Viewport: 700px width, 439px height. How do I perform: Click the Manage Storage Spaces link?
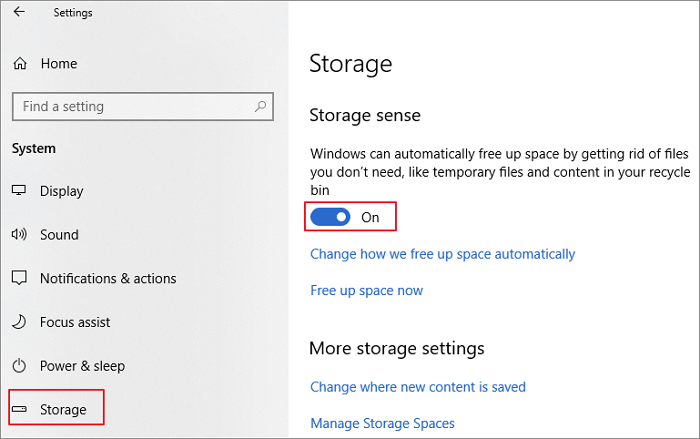click(x=382, y=423)
